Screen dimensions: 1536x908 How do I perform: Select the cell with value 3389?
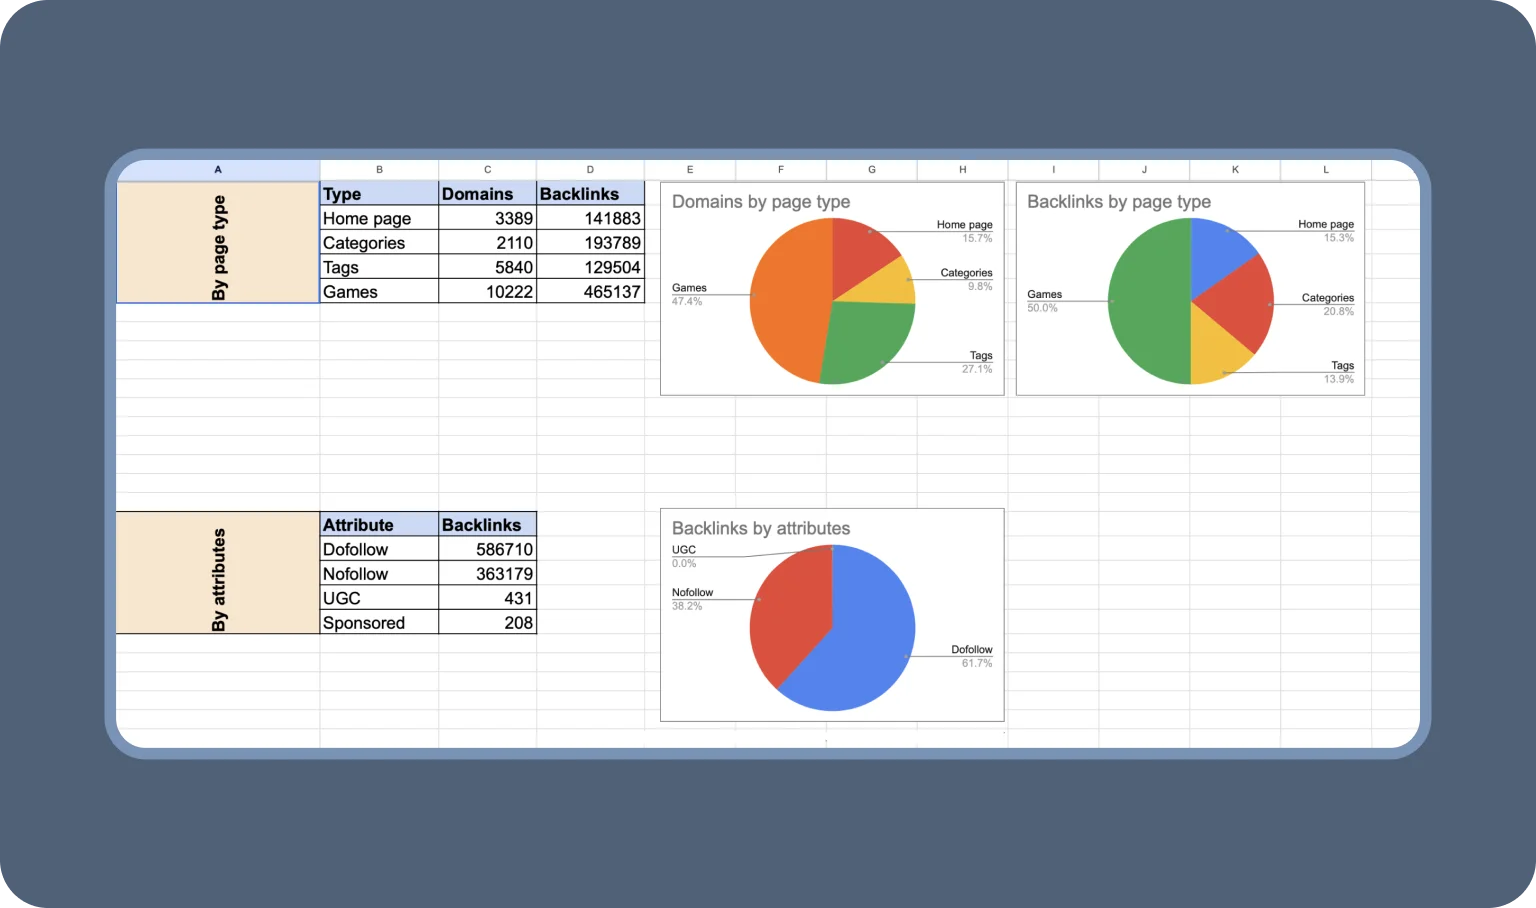487,218
